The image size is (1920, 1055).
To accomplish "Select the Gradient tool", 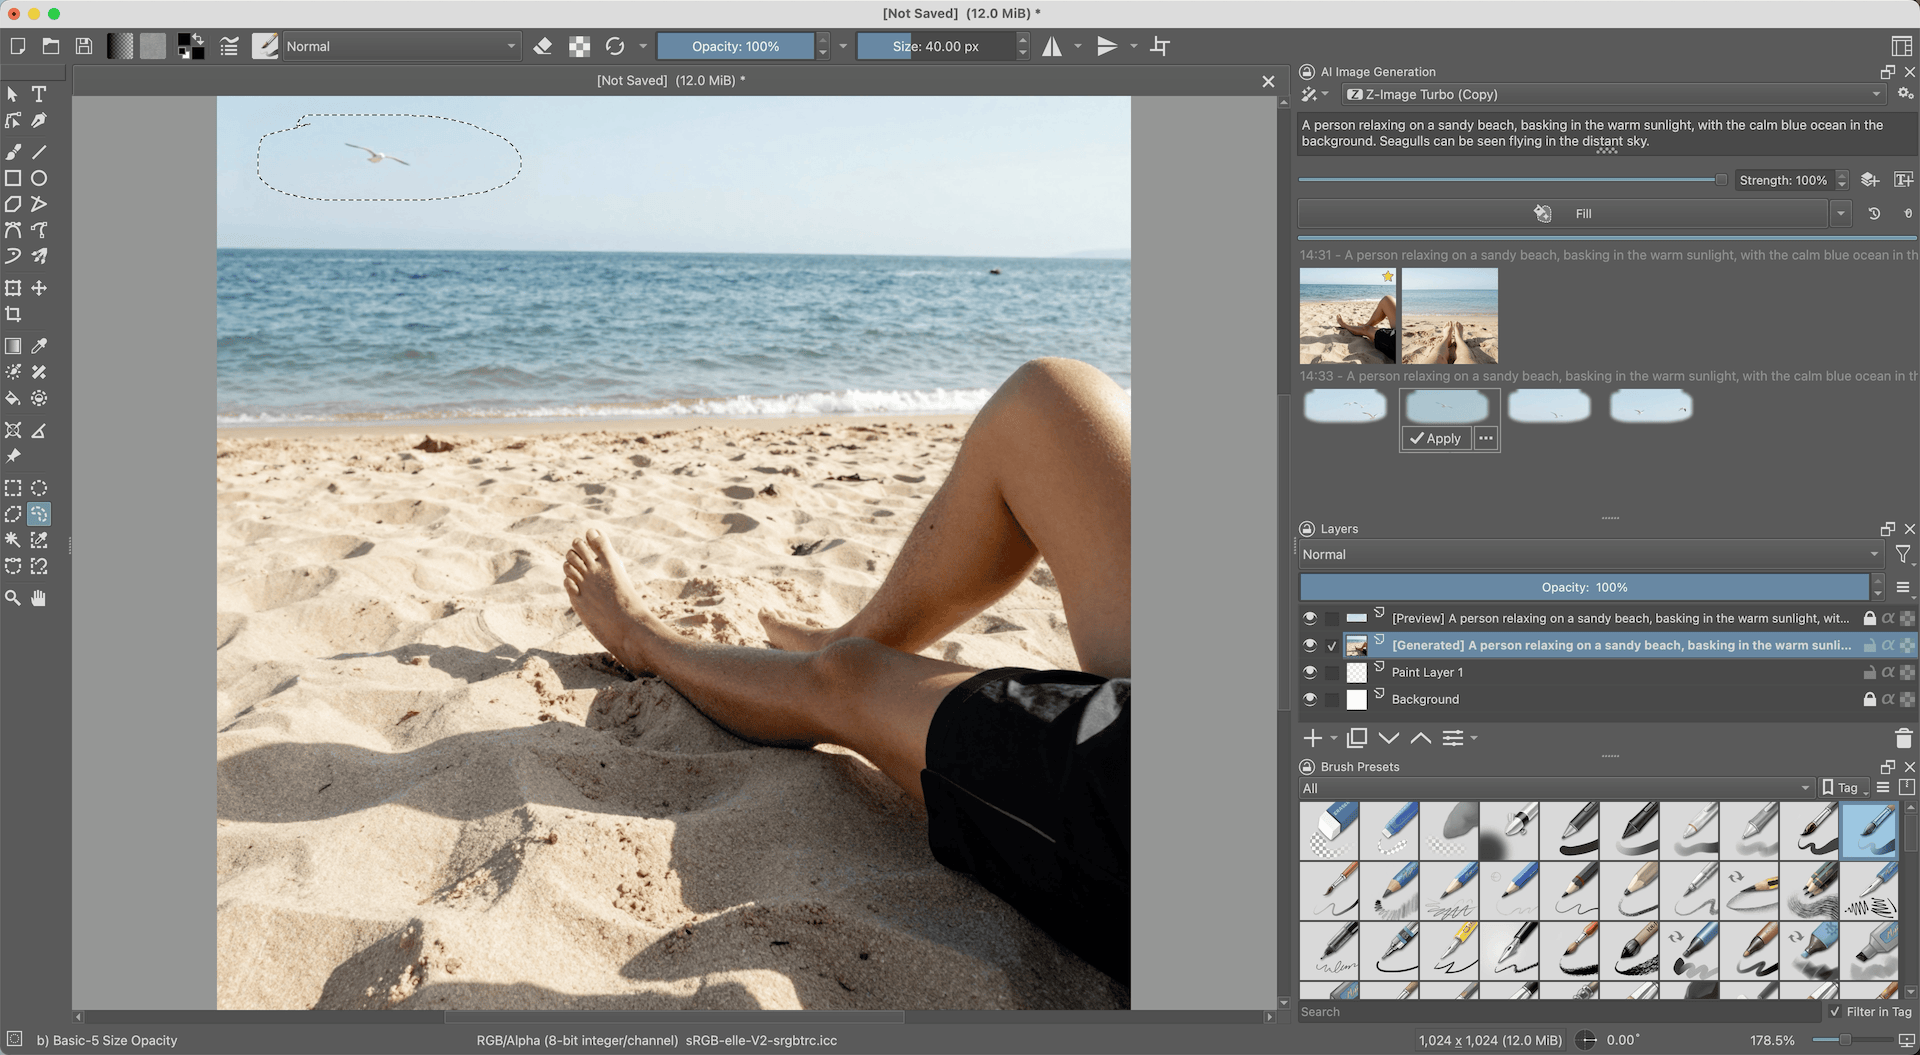I will 14,346.
